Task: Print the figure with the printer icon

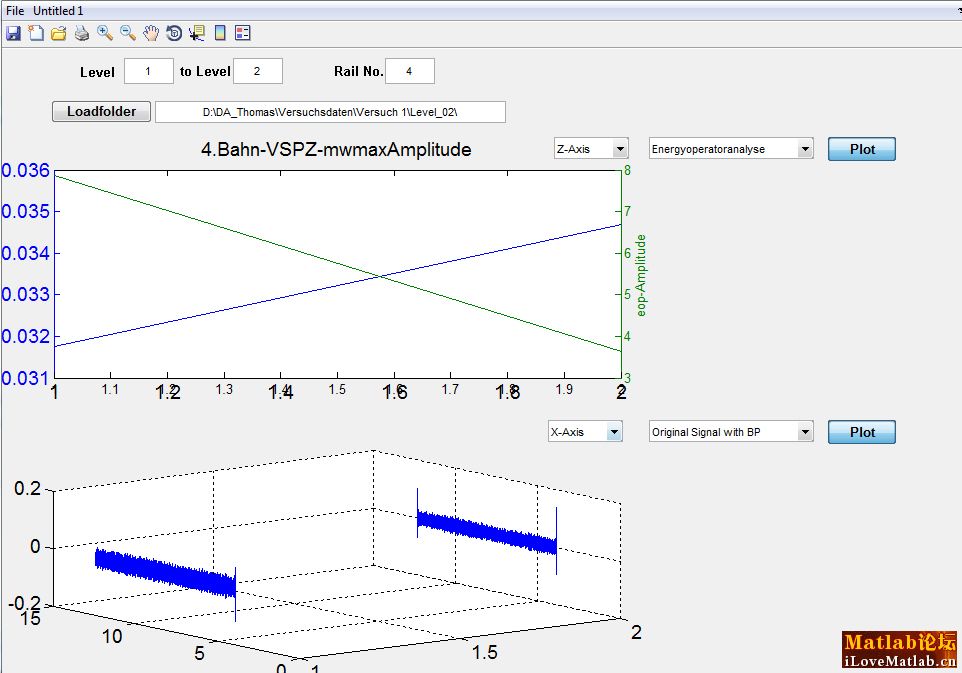Action: pos(82,33)
